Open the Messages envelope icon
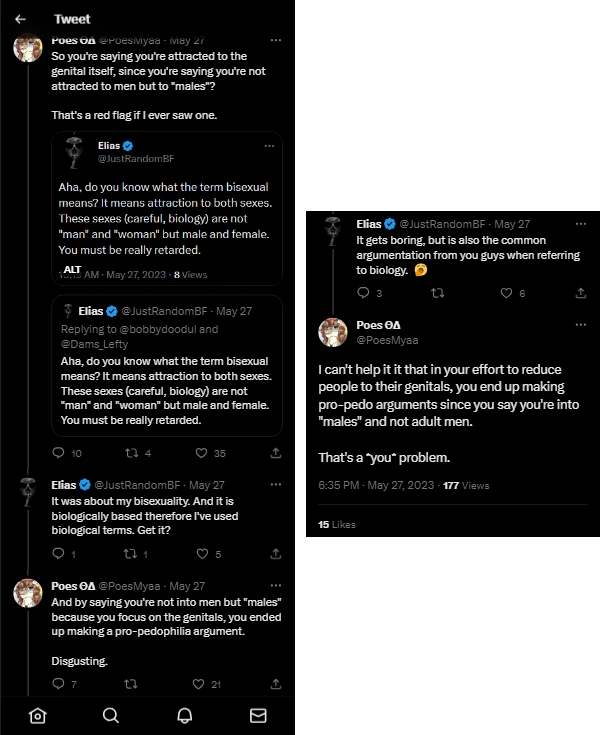Image resolution: width=600 pixels, height=735 pixels. (x=258, y=715)
